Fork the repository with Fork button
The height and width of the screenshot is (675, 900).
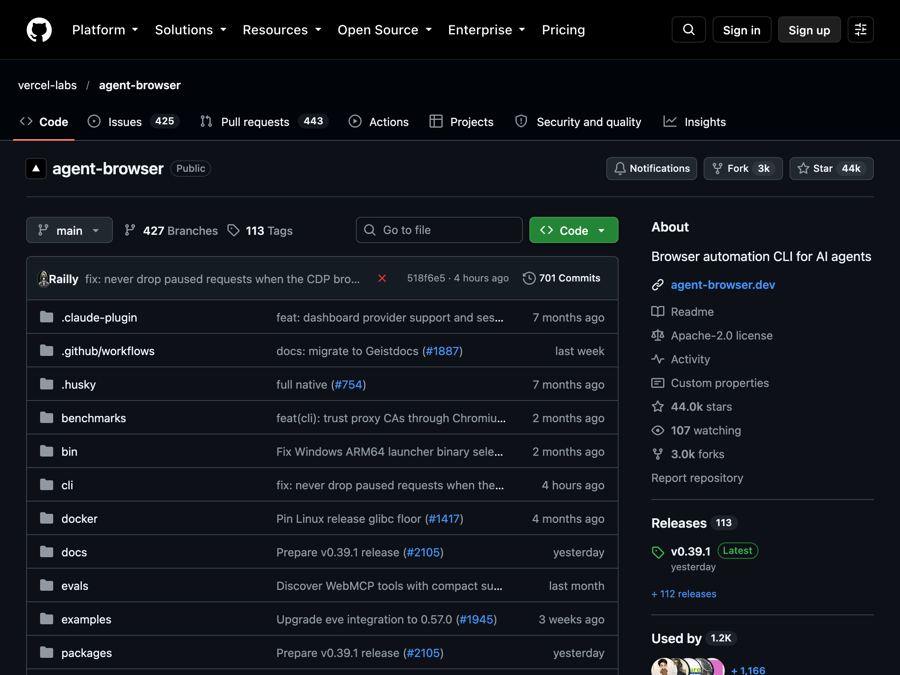click(x=743, y=168)
